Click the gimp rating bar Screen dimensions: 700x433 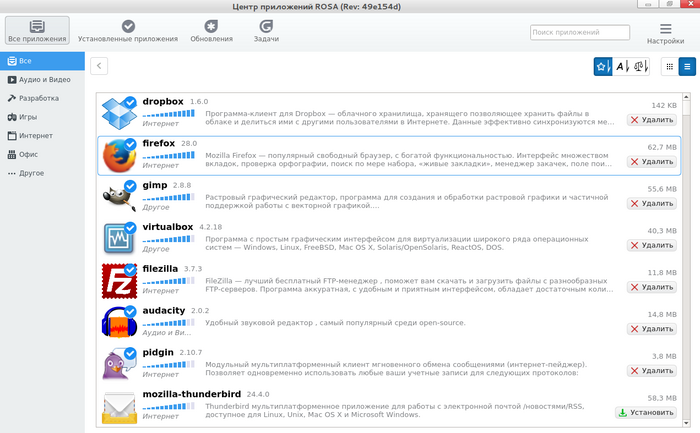(169, 197)
